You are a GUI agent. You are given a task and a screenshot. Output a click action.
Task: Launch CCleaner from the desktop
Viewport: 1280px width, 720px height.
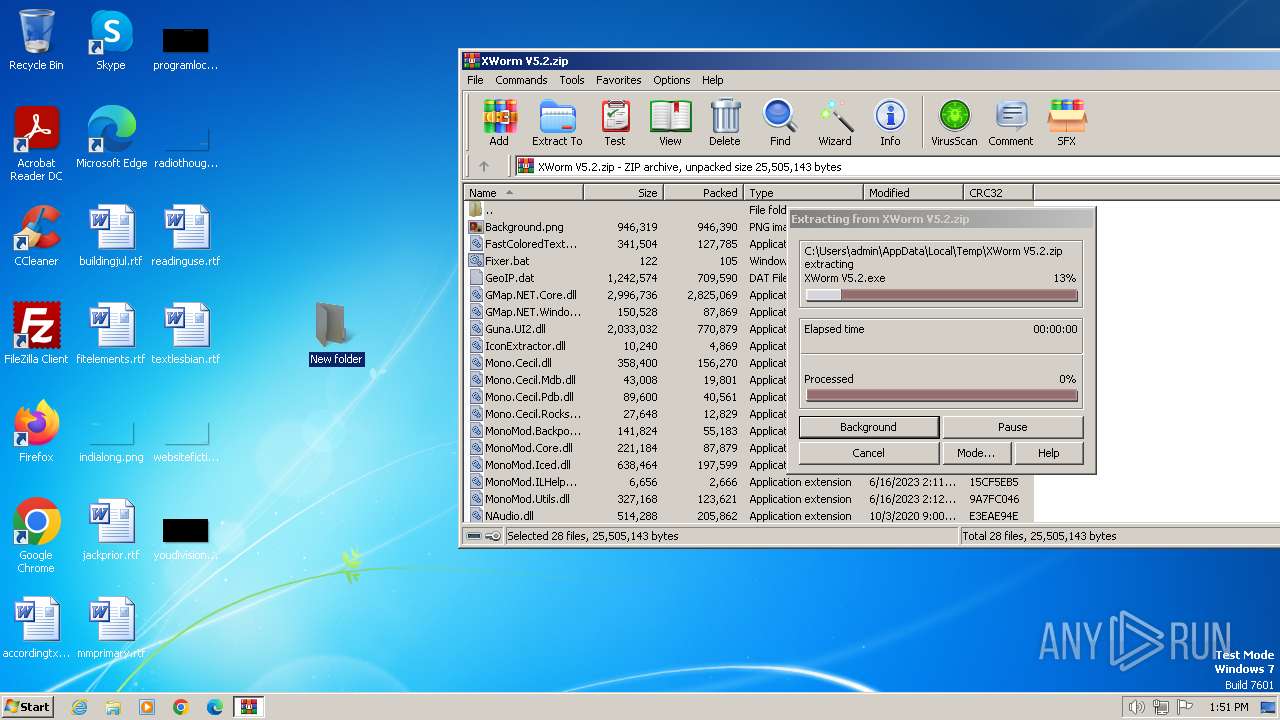click(x=36, y=236)
